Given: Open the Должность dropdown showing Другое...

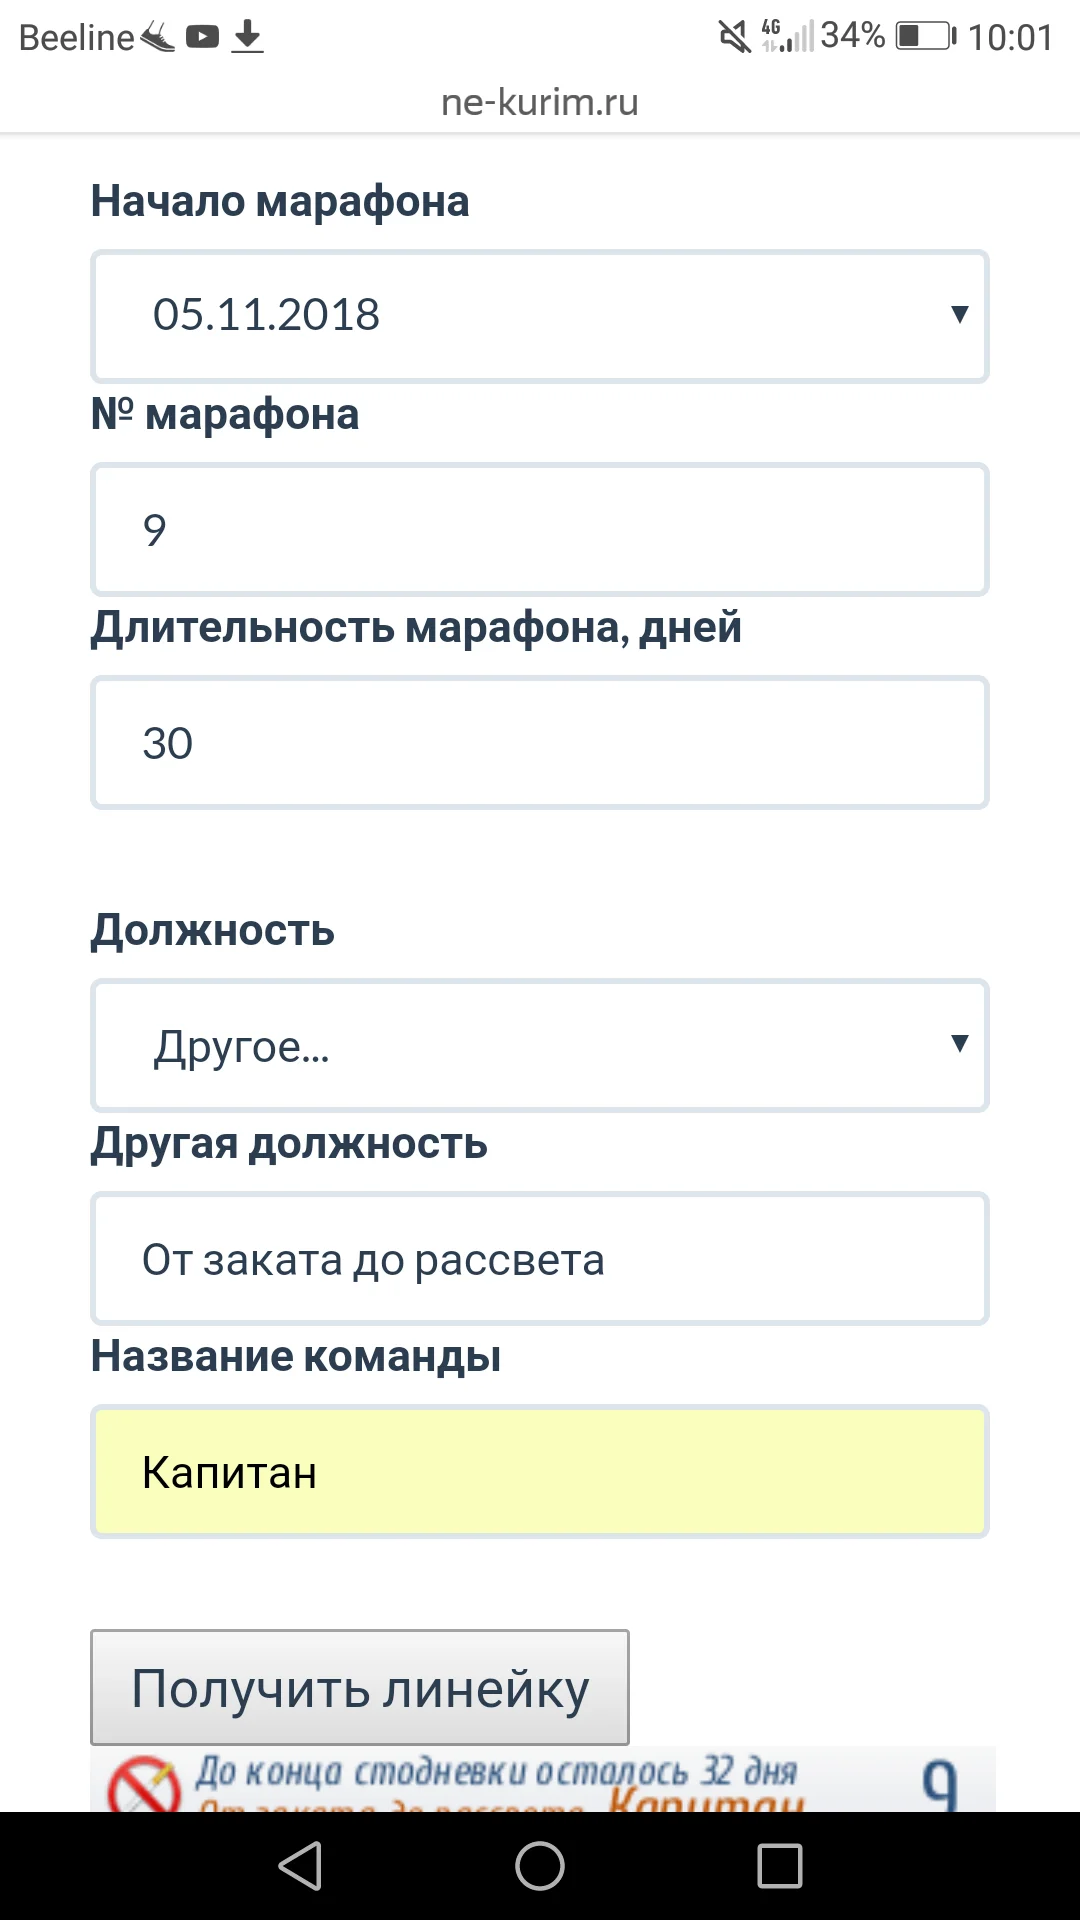Looking at the screenshot, I should tap(540, 1044).
